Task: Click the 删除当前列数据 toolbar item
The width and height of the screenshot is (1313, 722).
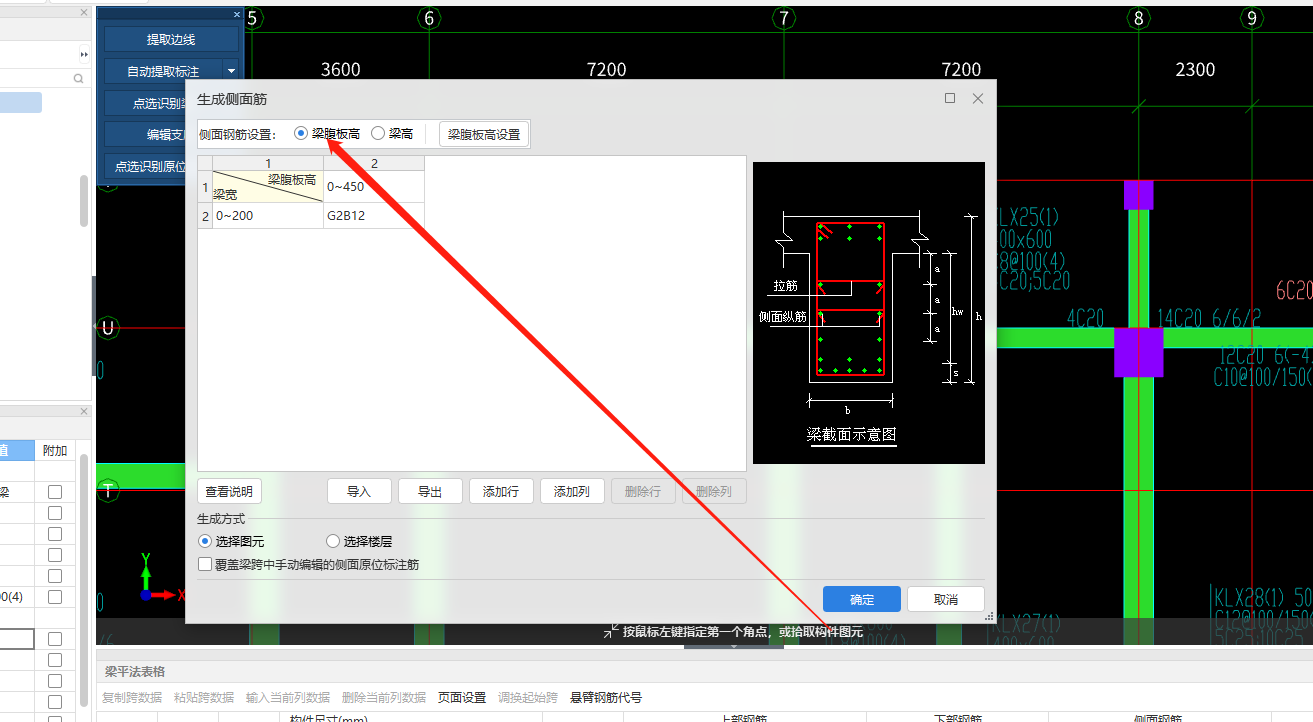Action: point(384,697)
